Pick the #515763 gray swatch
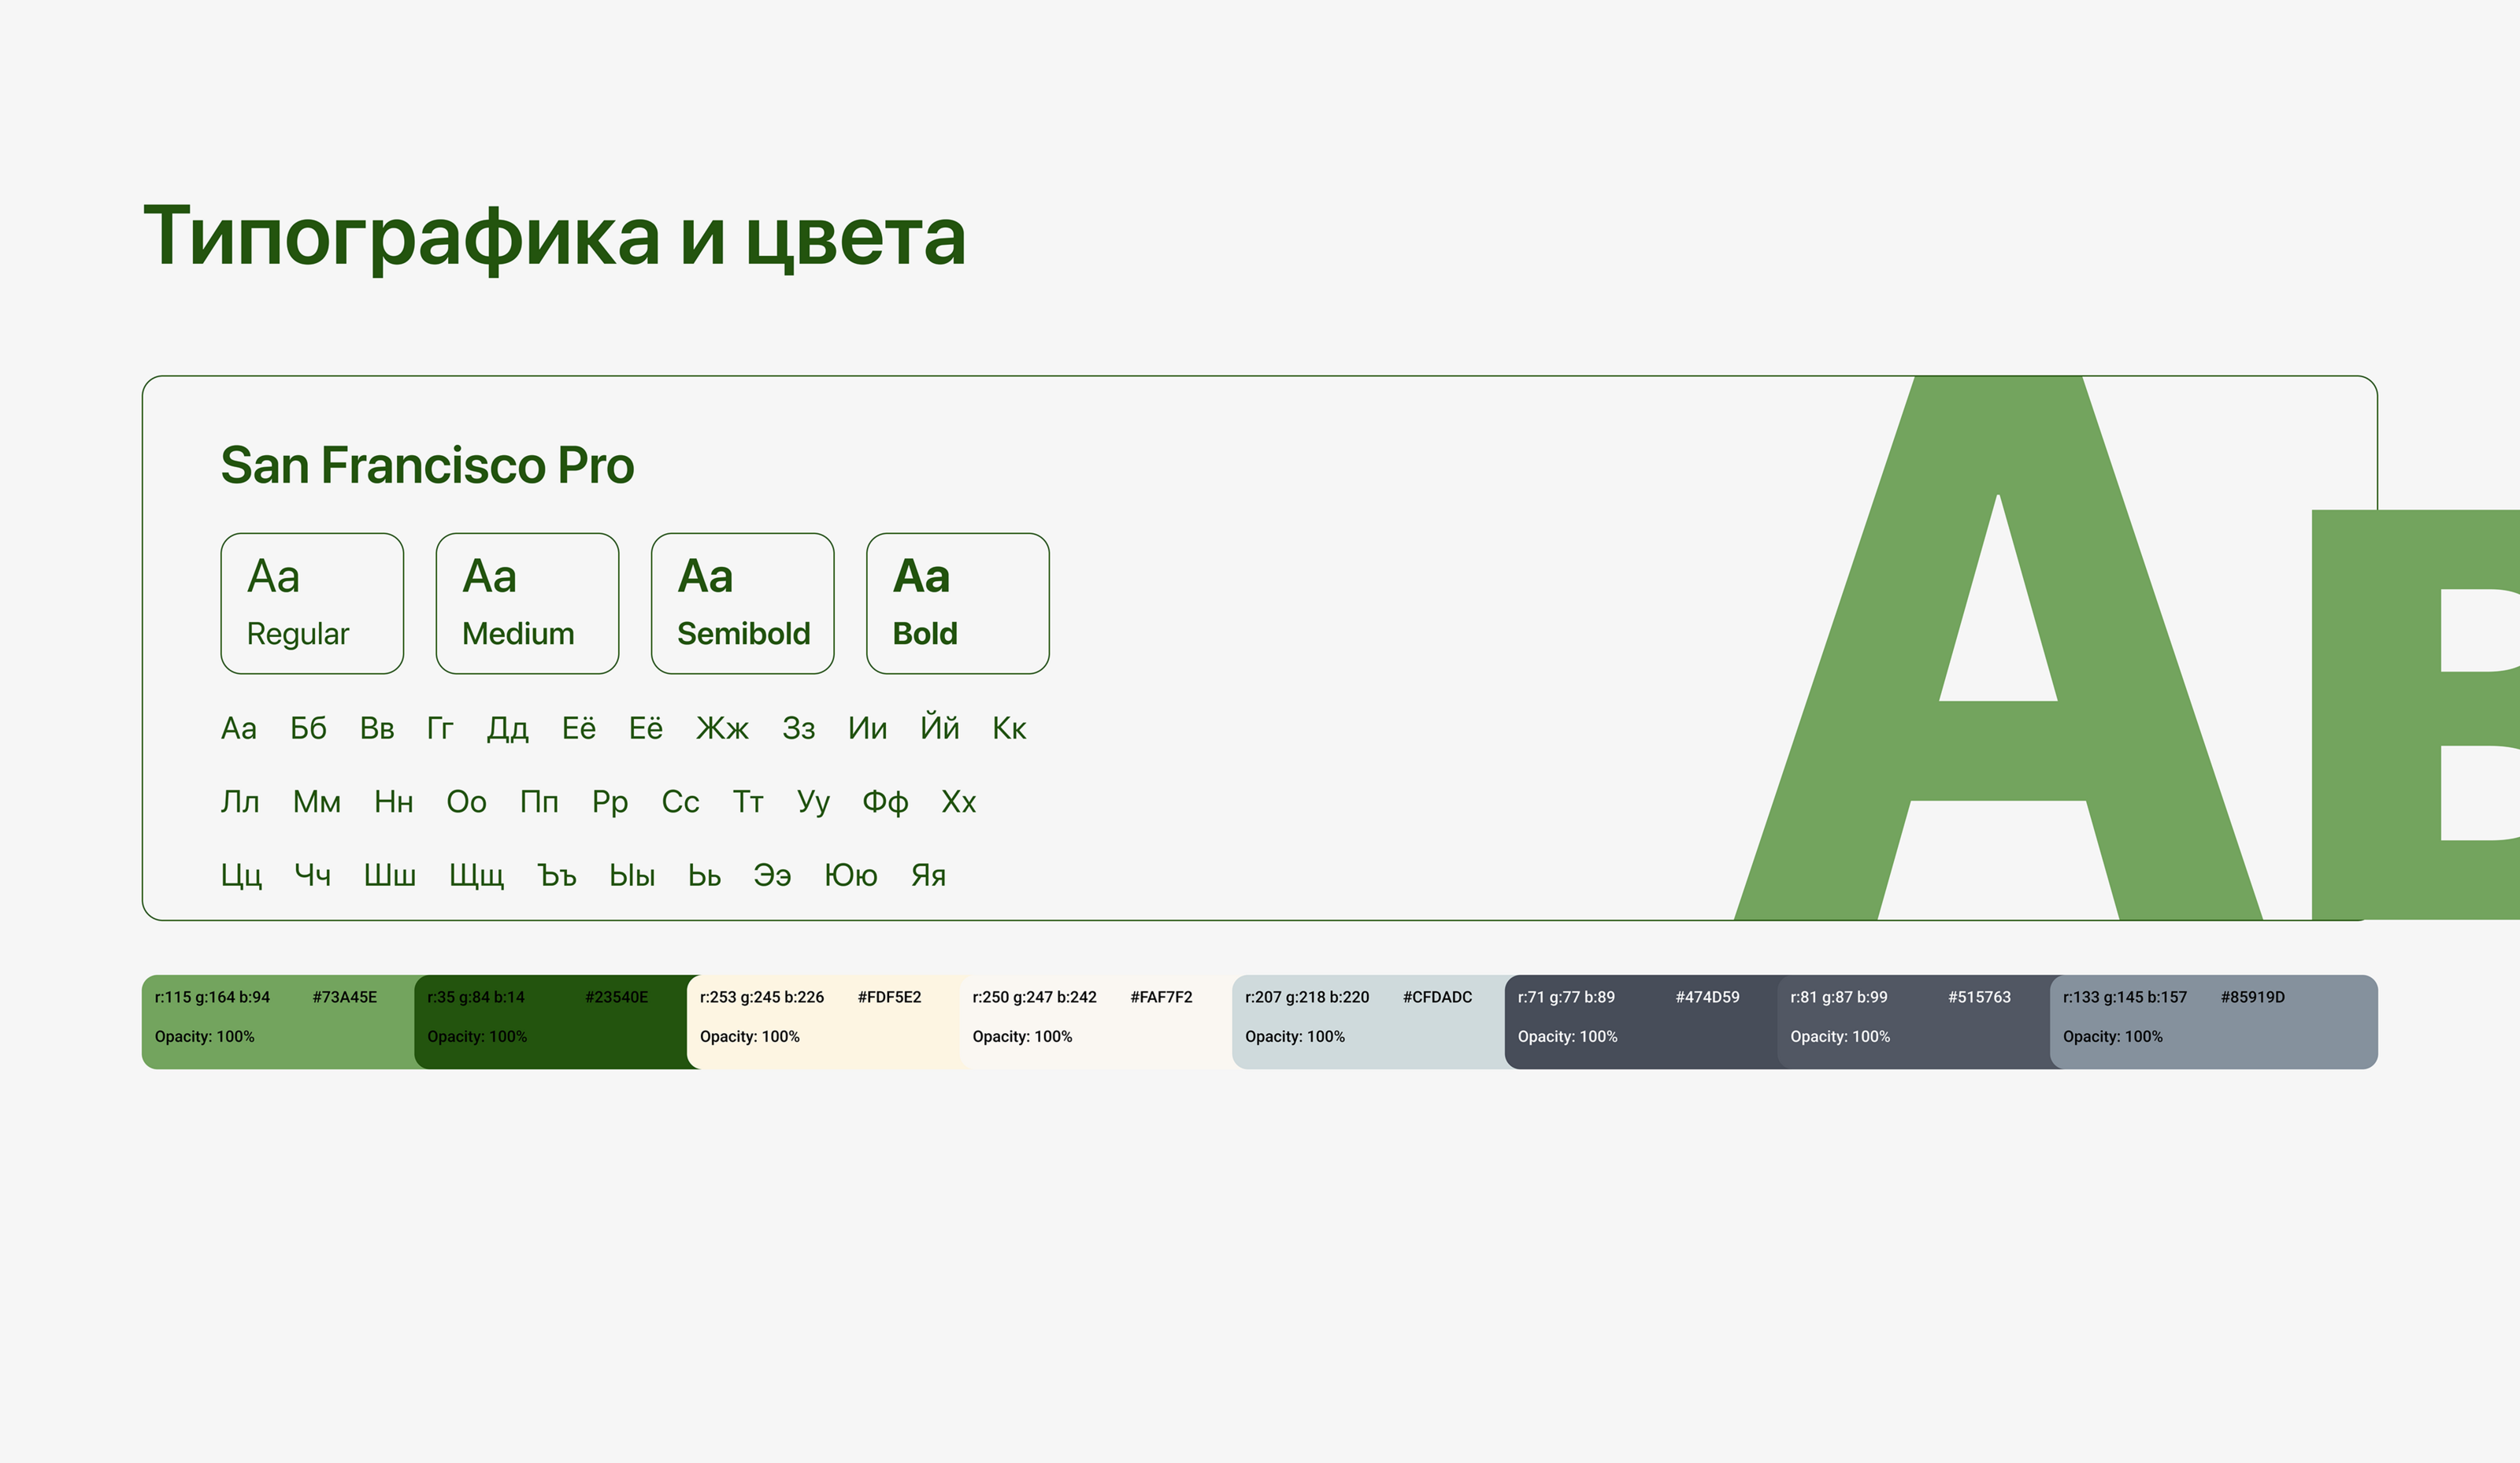Screen dimensions: 2520x1463 point(1915,1021)
